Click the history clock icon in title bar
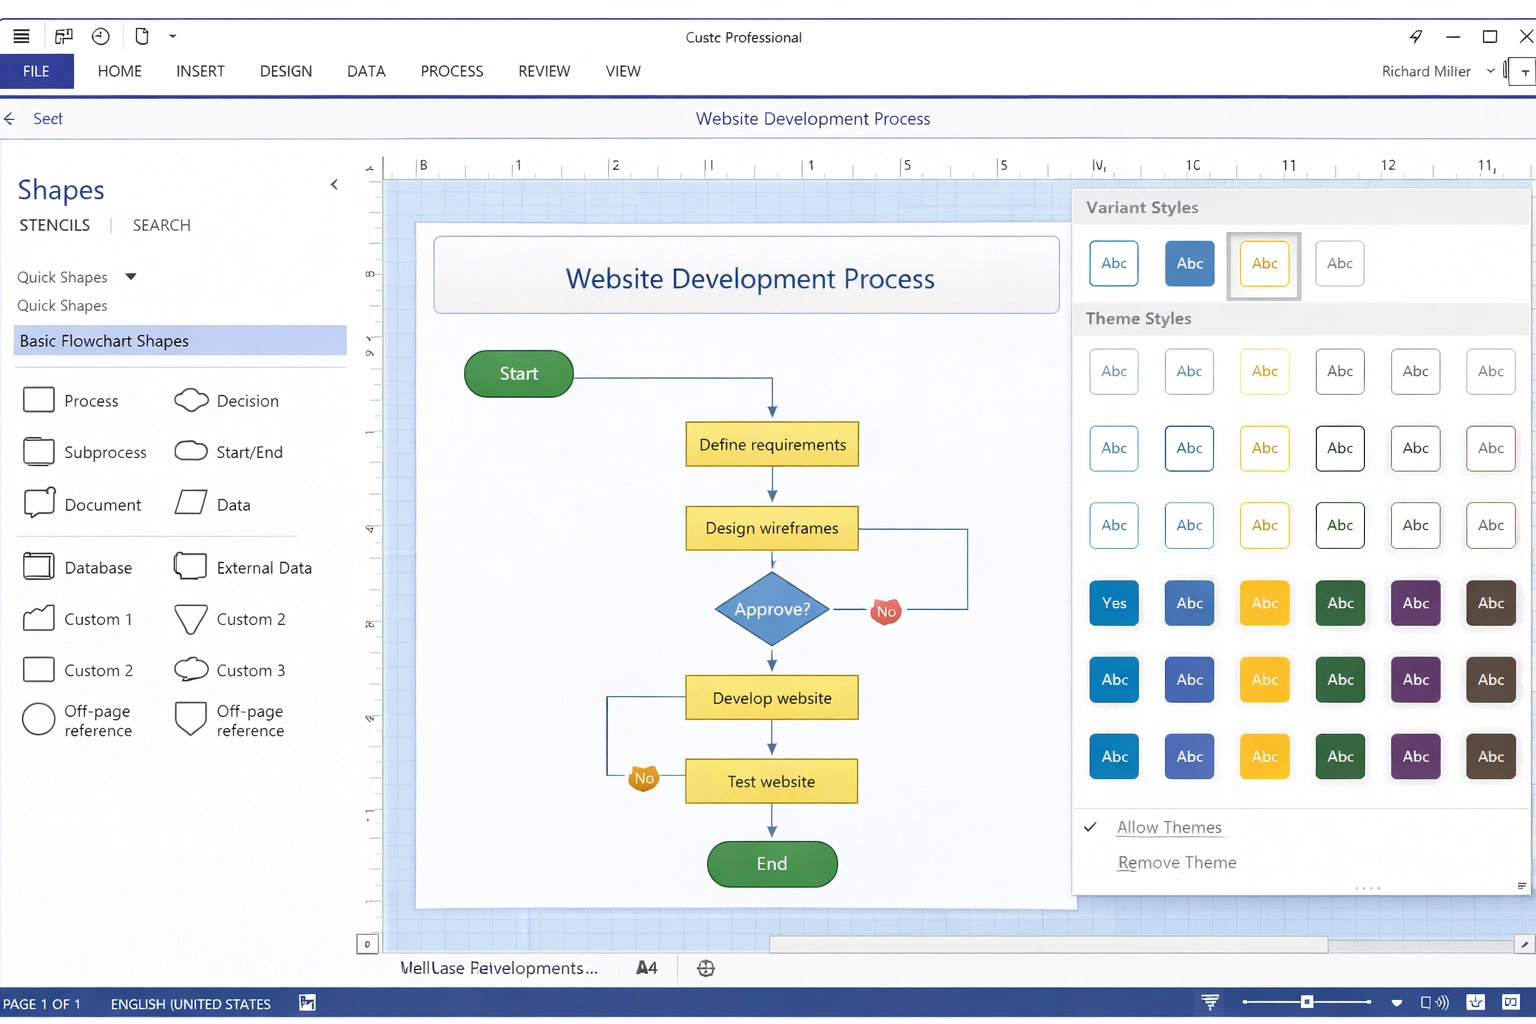Screen dimensions: 1536x1024 pos(101,37)
